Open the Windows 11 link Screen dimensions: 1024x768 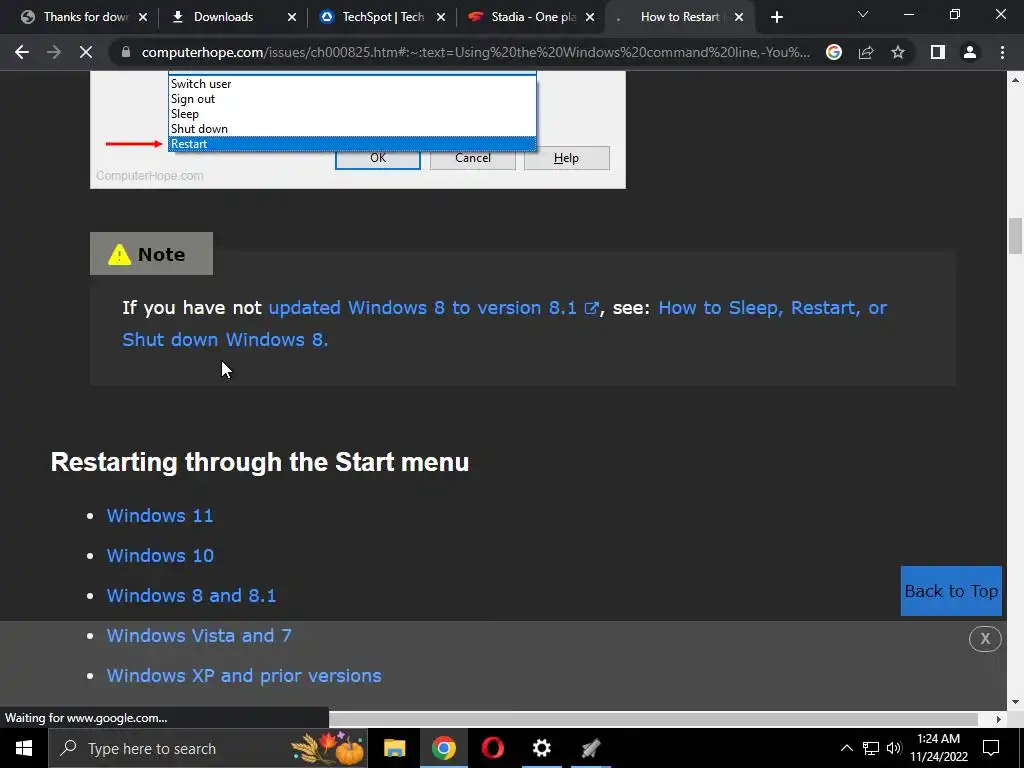[160, 515]
